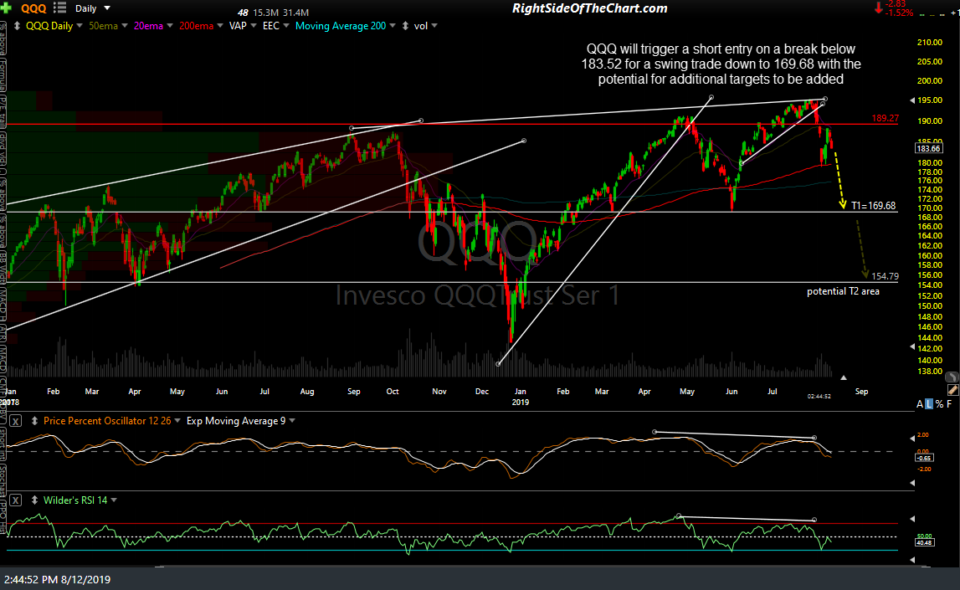960x590 pixels.
Task: Click the Moving Average 200 label
Action: (341, 26)
